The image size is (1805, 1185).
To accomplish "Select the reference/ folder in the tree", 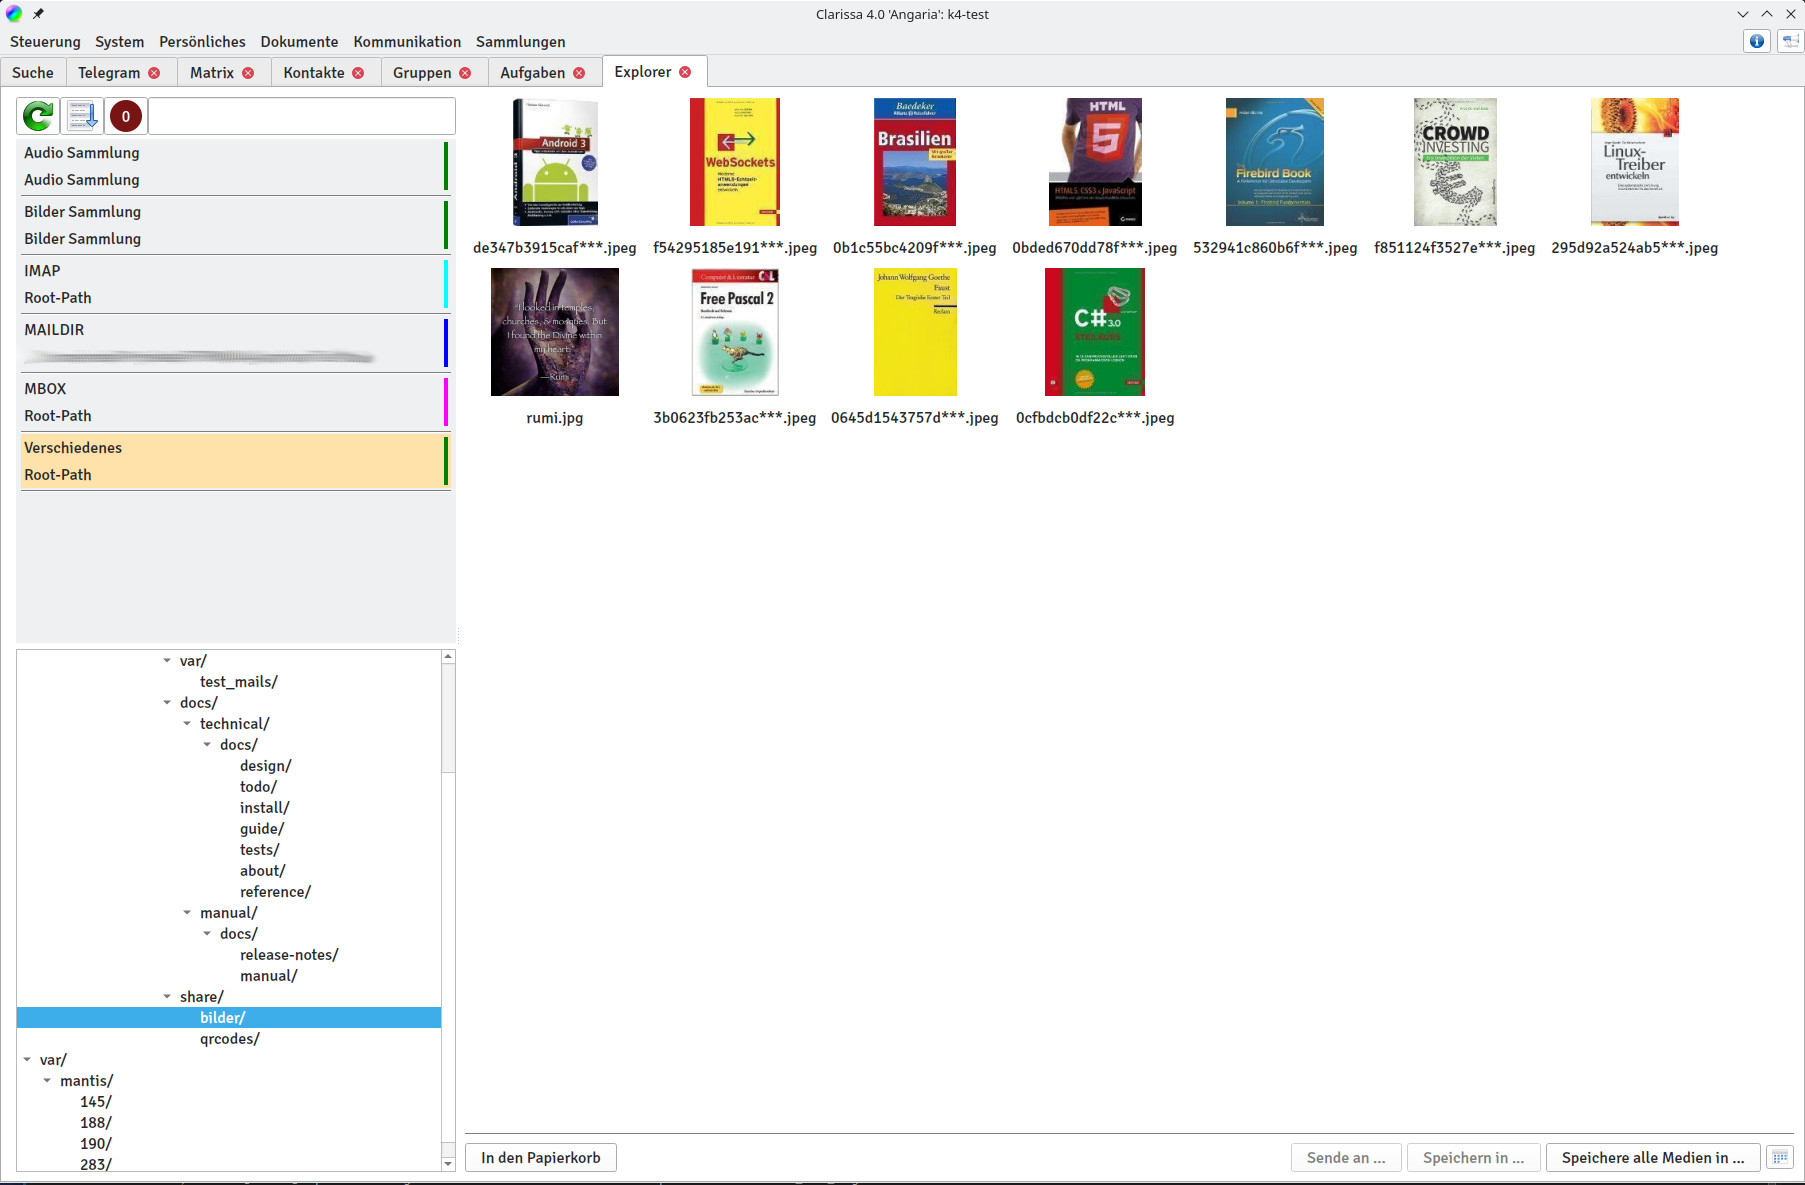I will click(x=275, y=891).
